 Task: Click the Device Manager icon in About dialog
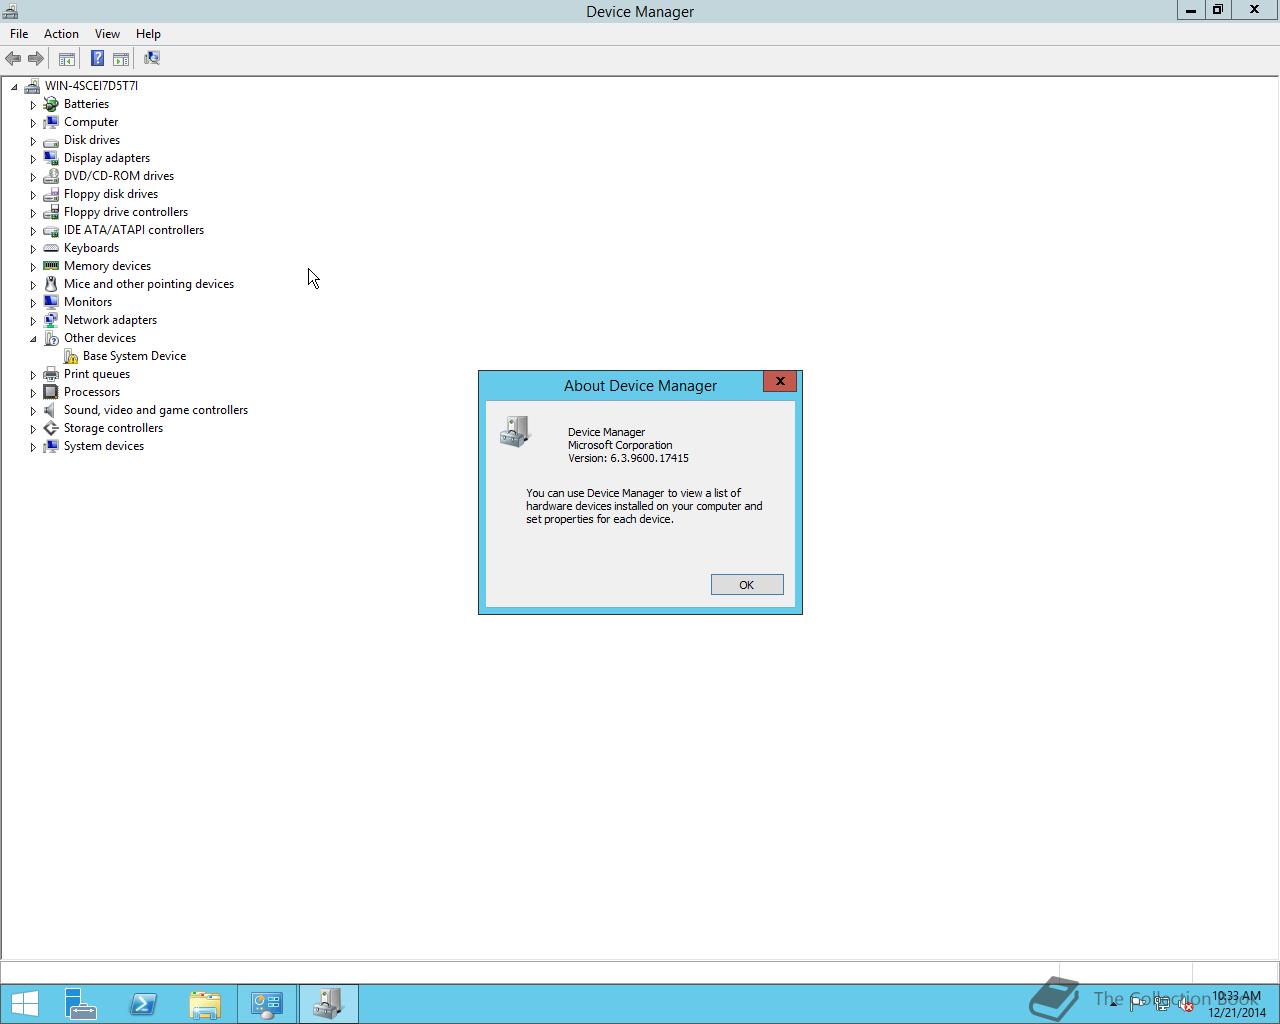516,432
